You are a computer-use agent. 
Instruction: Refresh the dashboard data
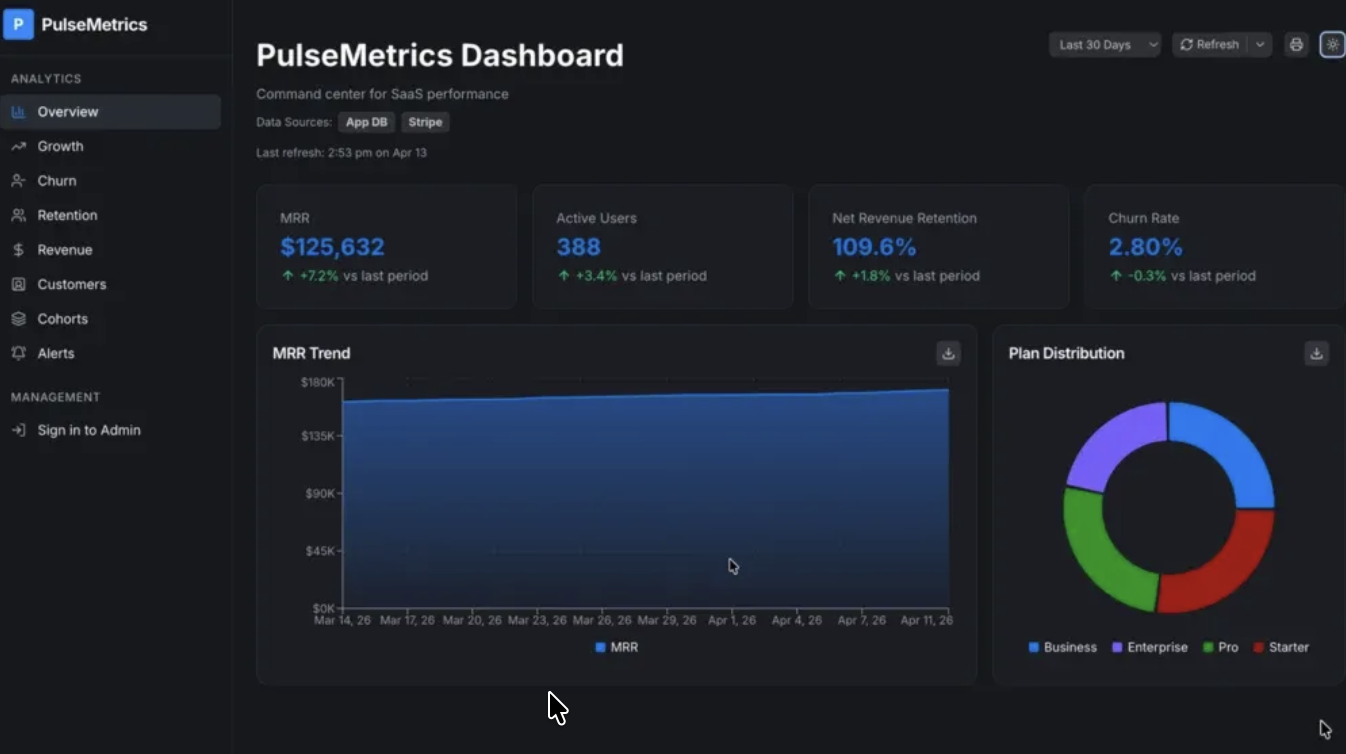[x=1210, y=44]
